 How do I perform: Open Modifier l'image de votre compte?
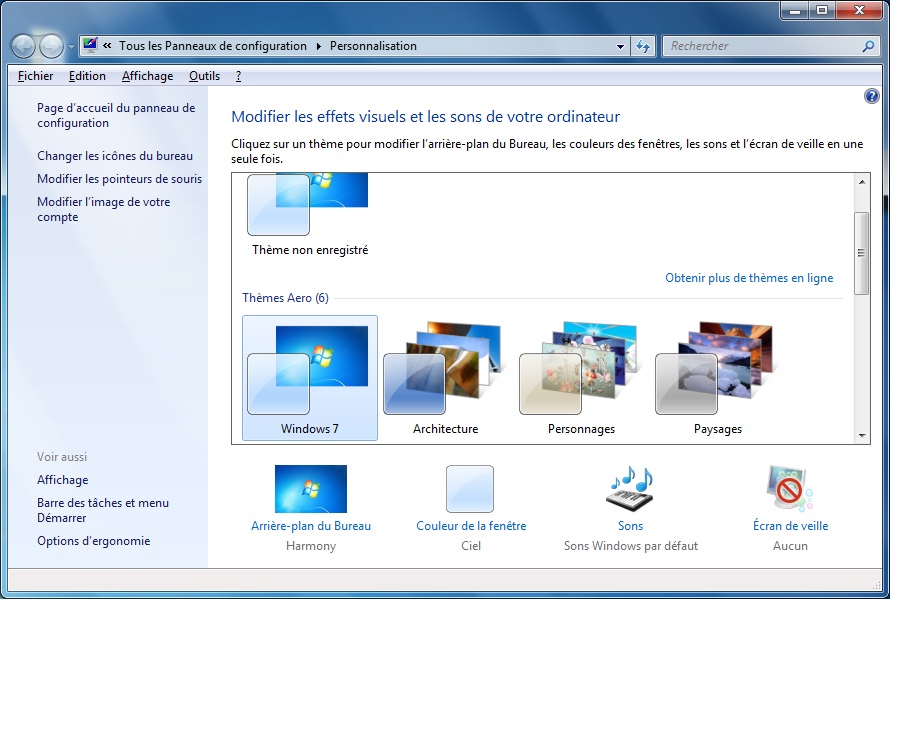[x=104, y=210]
